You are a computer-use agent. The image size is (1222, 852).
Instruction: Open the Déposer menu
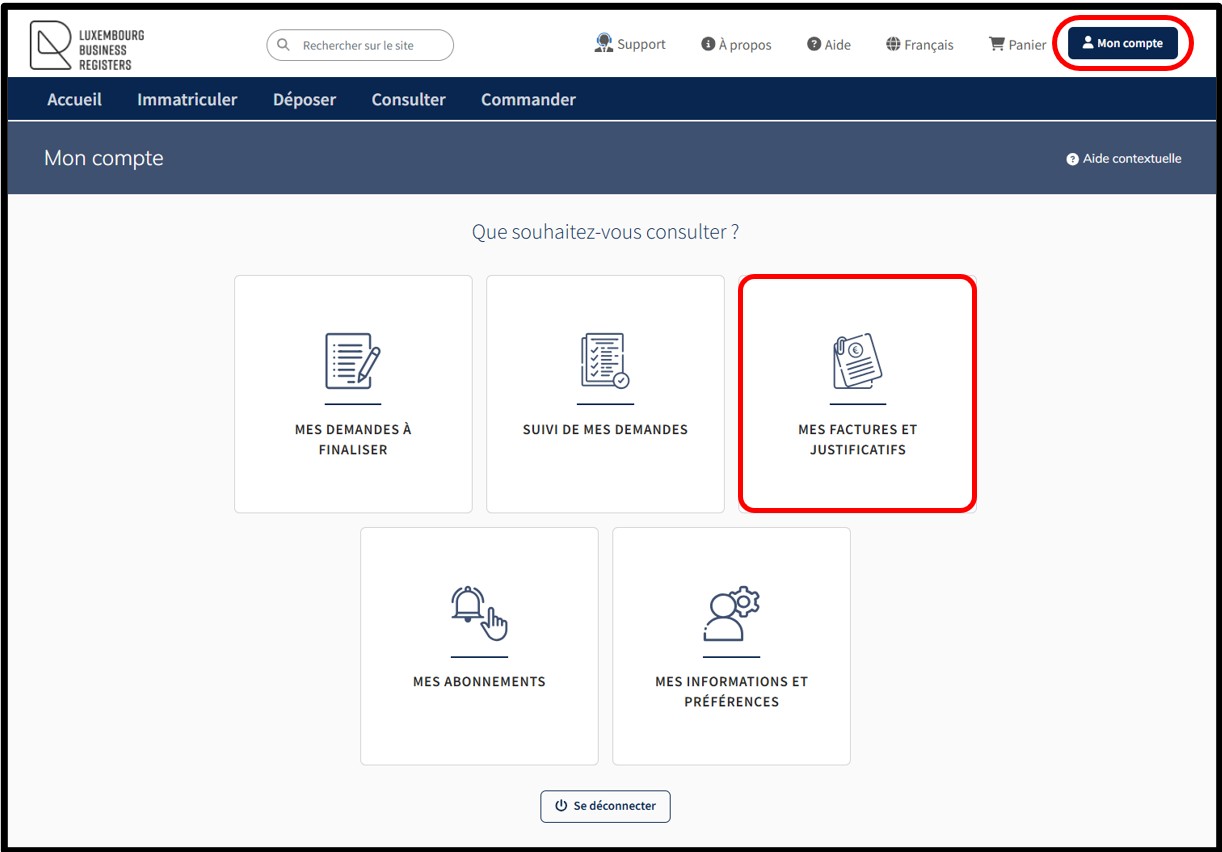point(304,99)
